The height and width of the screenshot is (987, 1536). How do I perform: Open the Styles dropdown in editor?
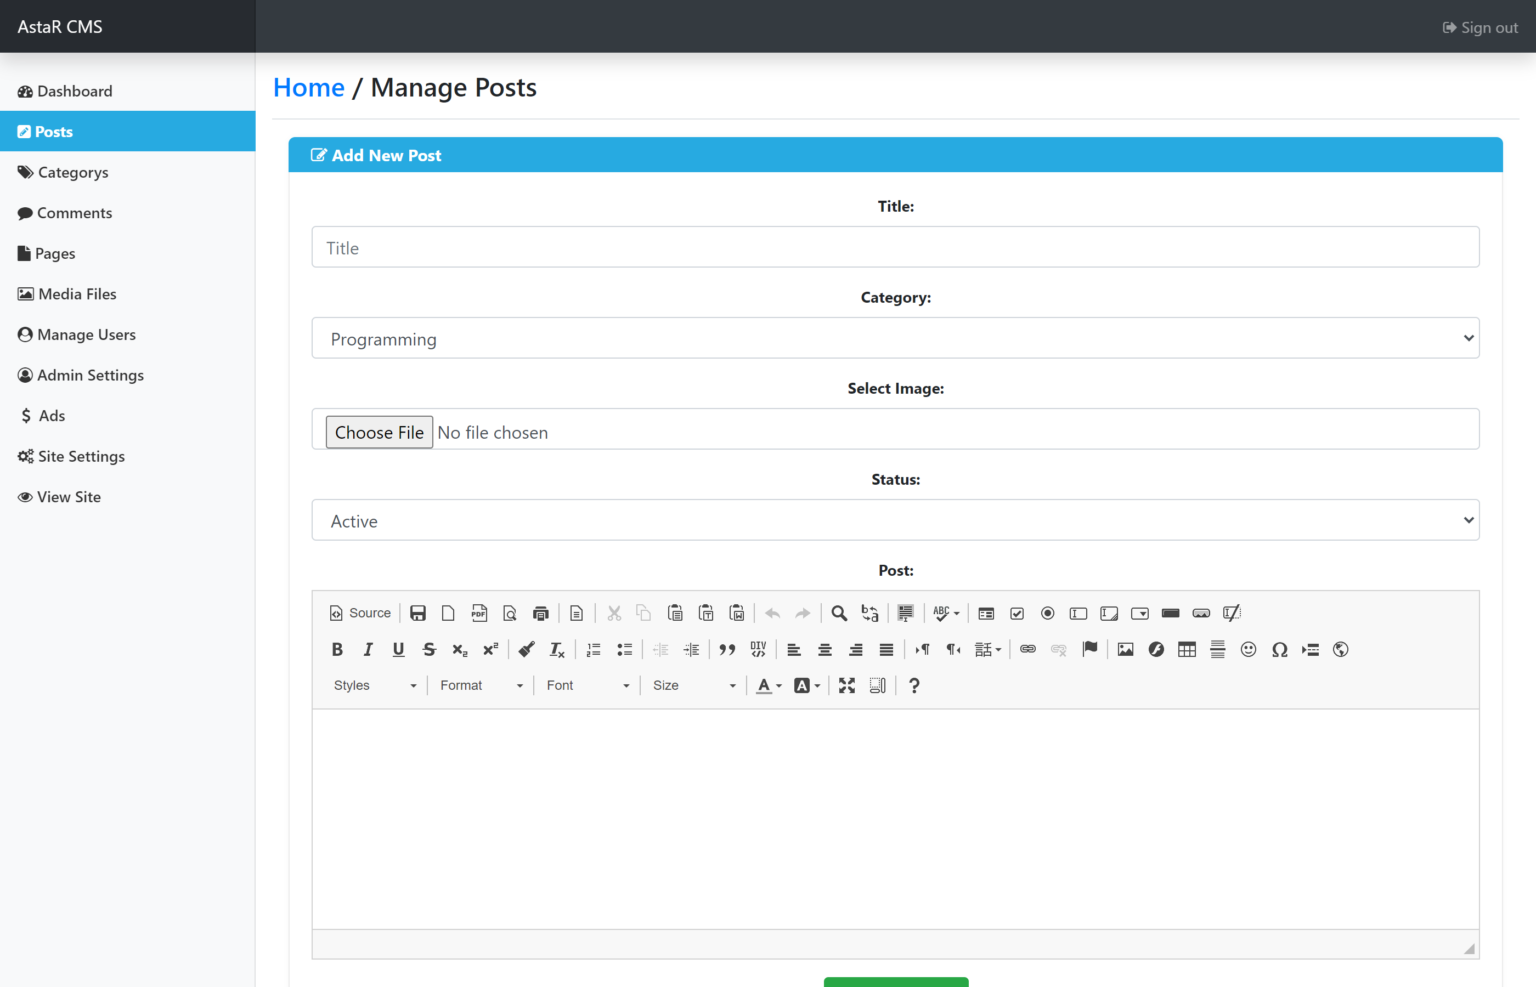375,686
